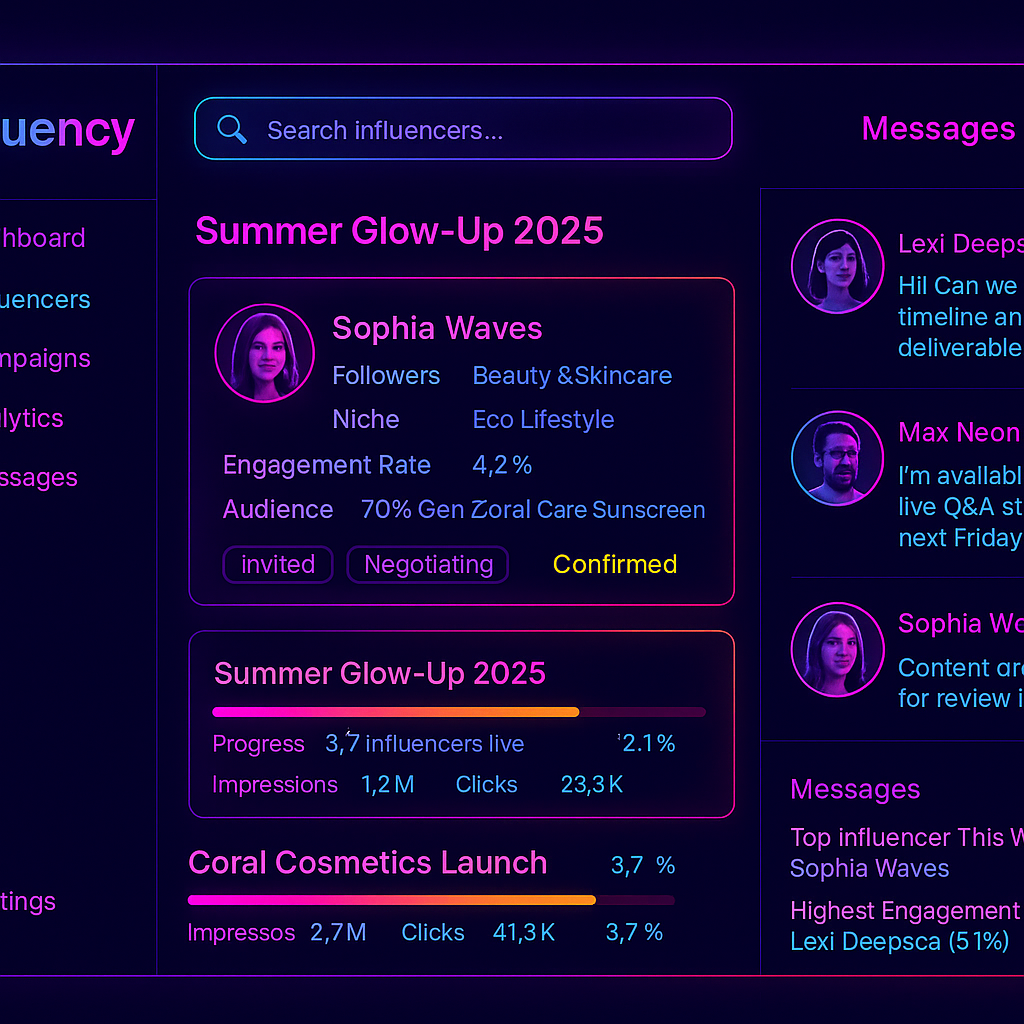
Task: Click Lexi Deepsca highest engagement link
Action: 899,941
